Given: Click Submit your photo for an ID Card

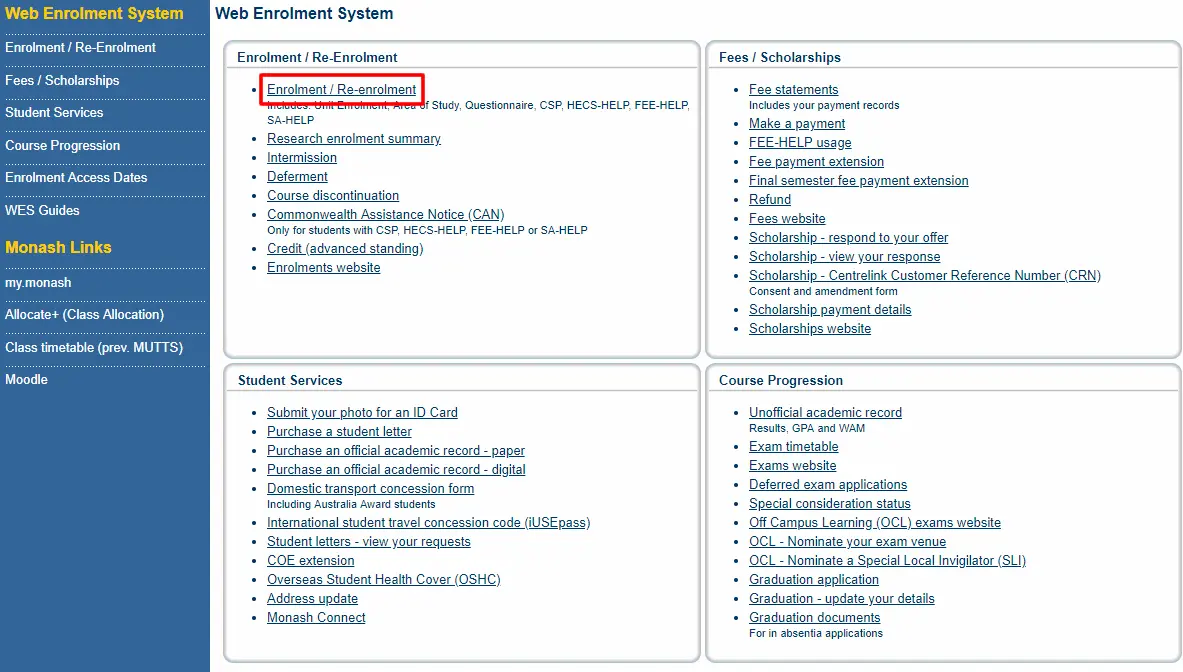Looking at the screenshot, I should (362, 413).
